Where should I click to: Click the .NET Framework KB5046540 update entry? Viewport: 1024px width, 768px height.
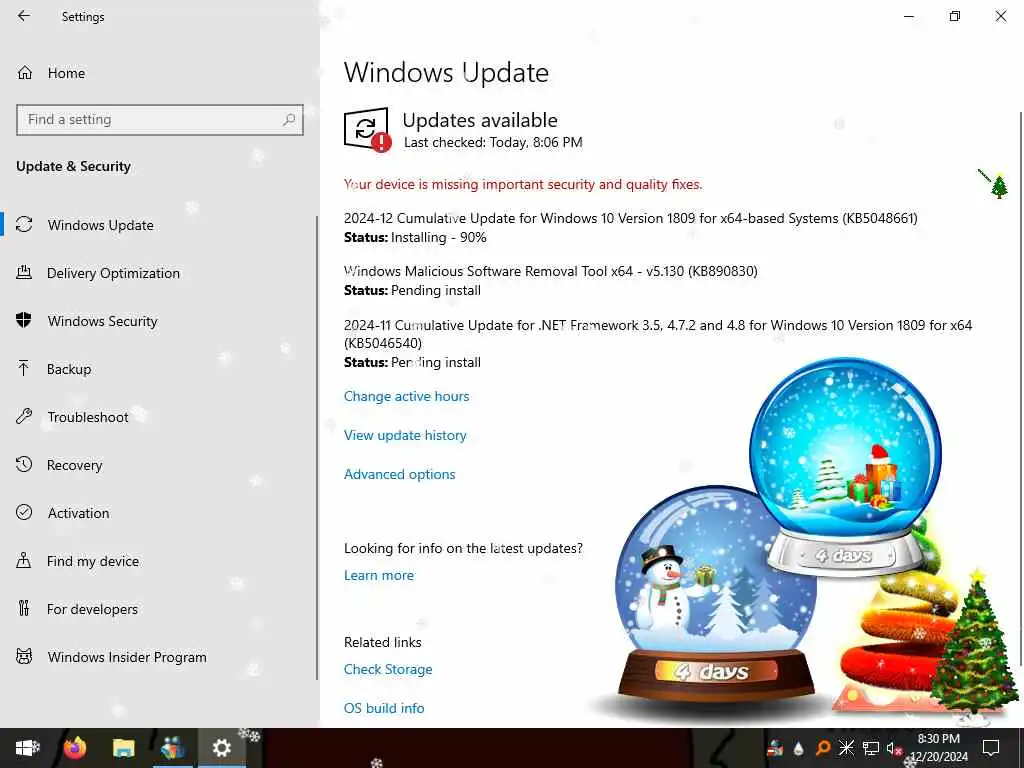pos(658,334)
